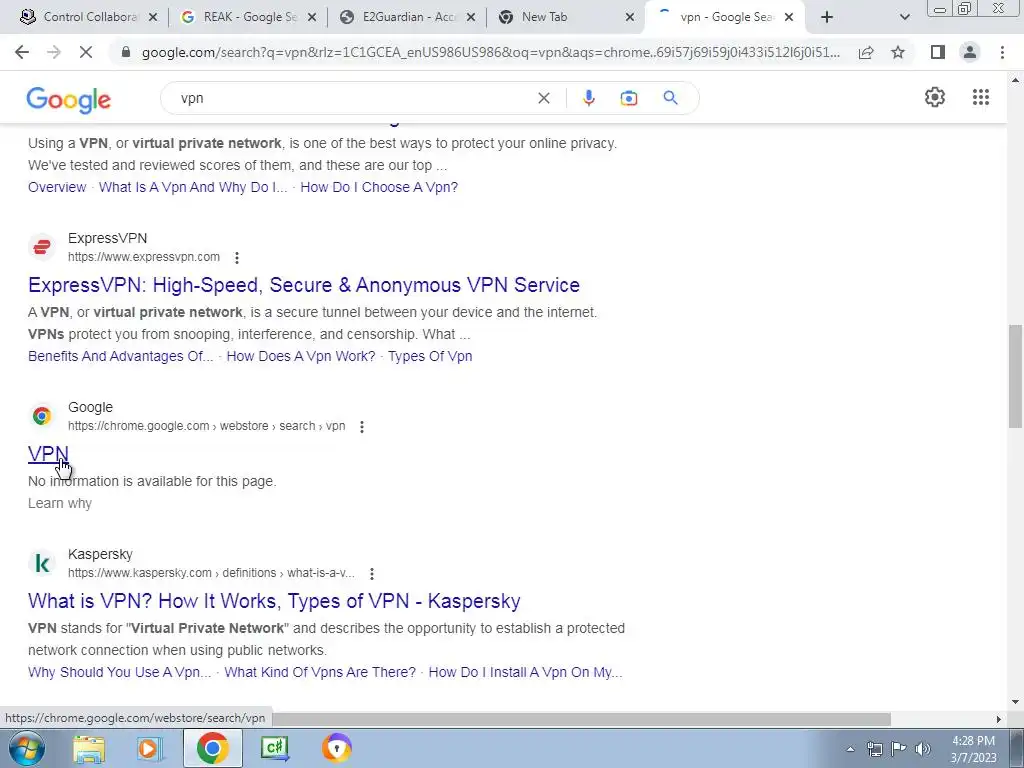This screenshot has height=768, width=1024.
Task: Share this page from the address bar
Action: coord(866,52)
